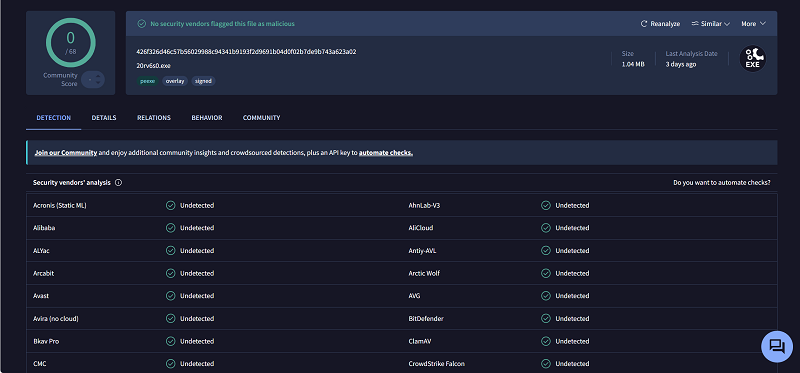Screen dimensions: 800x373
Task: Click the check icon in the Arctic Wolf row
Action: 546,273
